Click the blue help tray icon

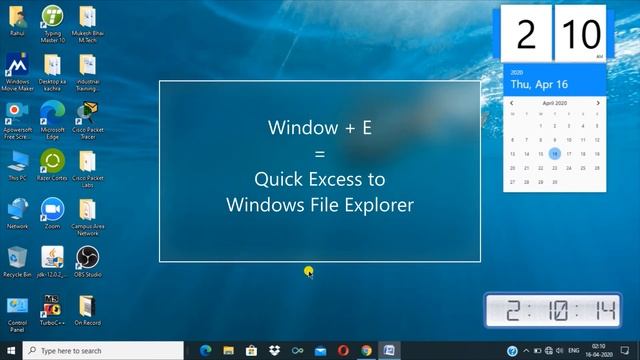[512, 351]
